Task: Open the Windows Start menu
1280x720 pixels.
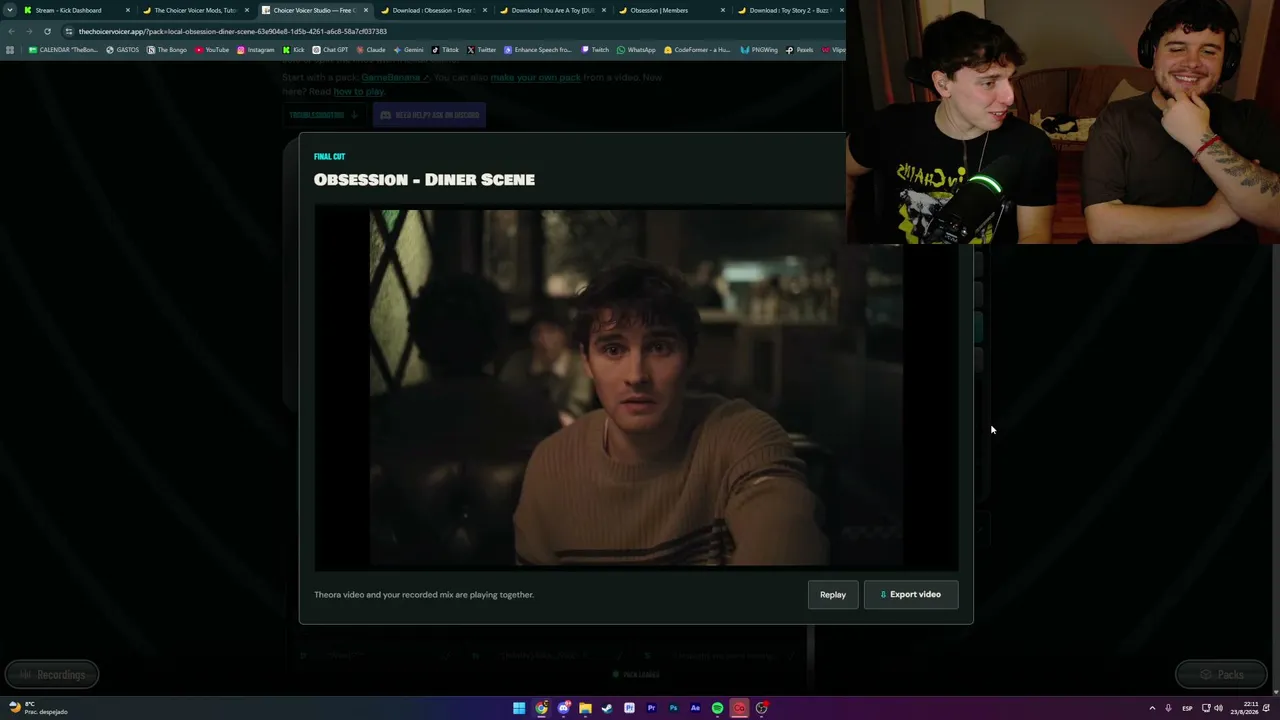Action: pos(519,708)
